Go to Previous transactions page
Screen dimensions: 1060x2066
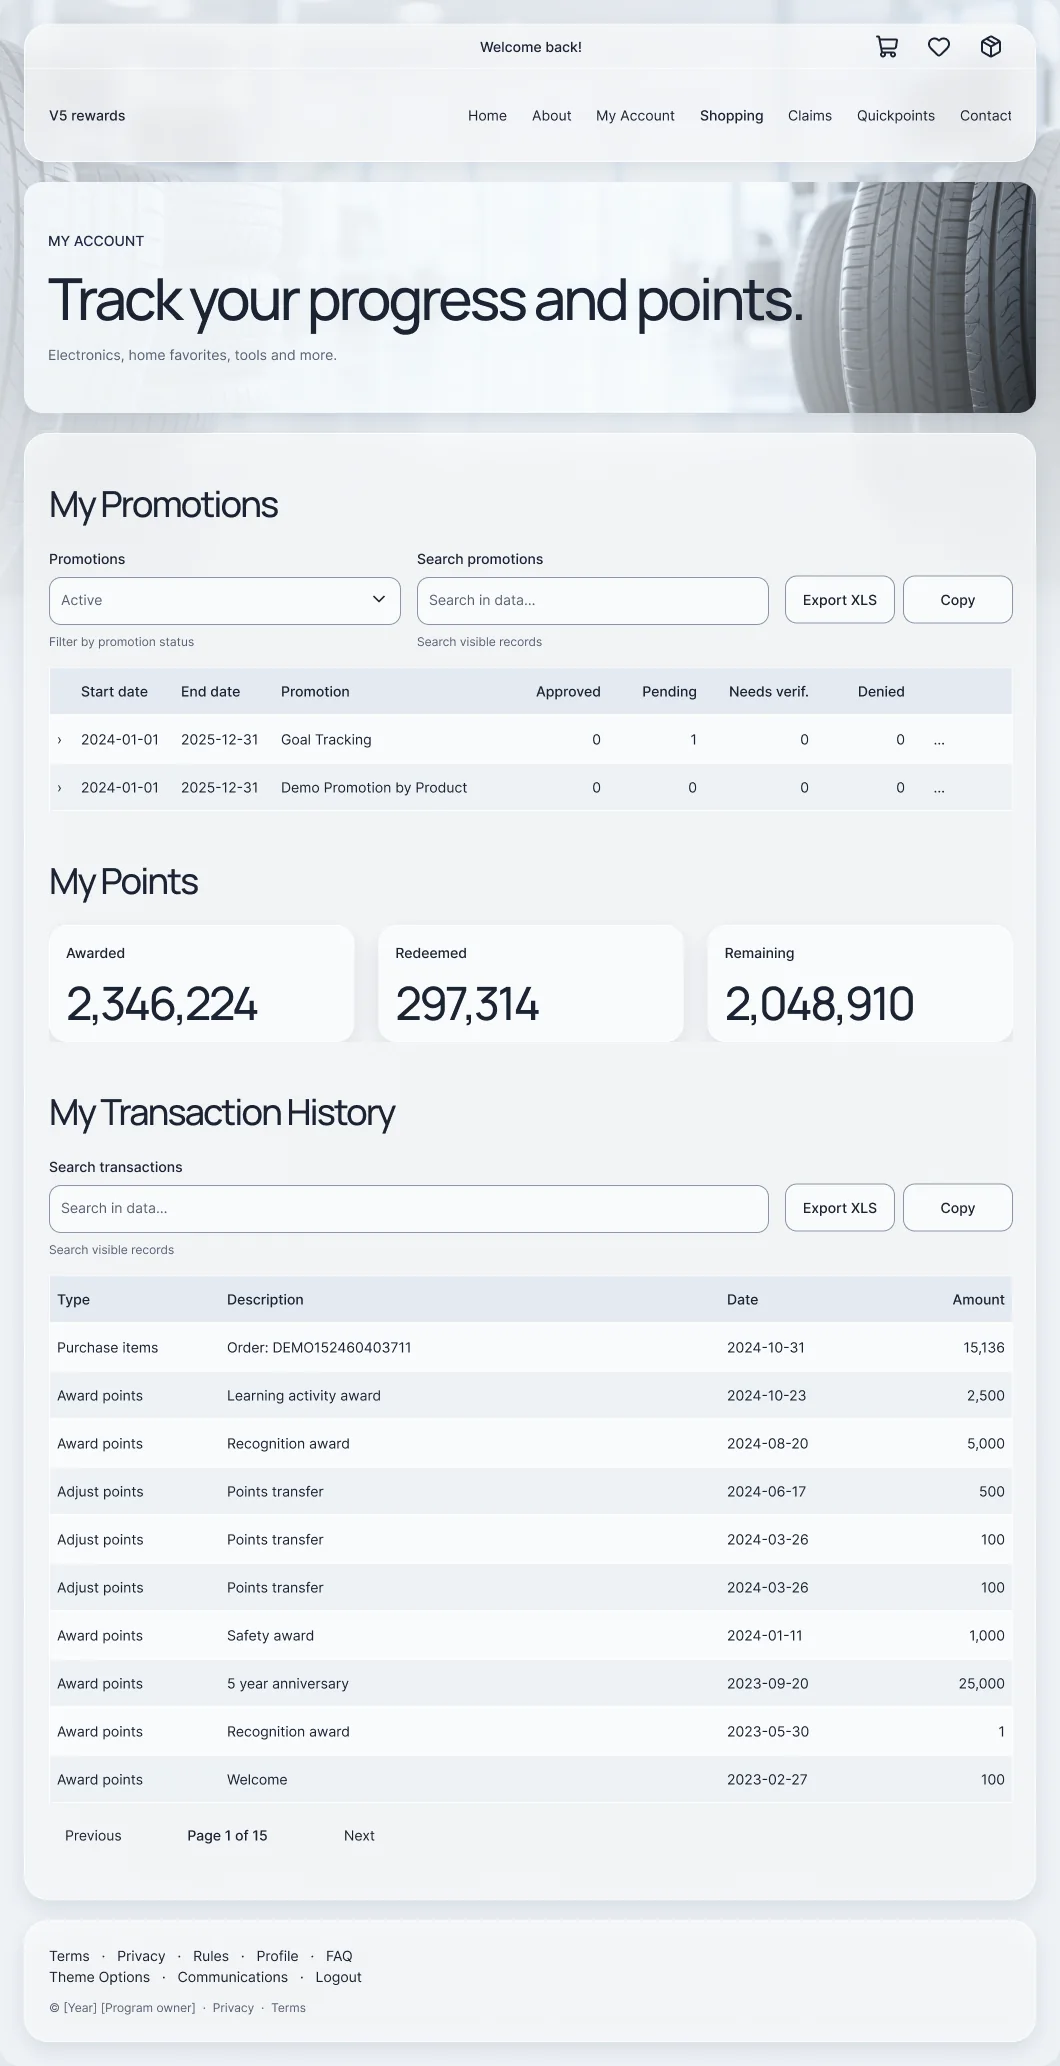click(x=93, y=1836)
